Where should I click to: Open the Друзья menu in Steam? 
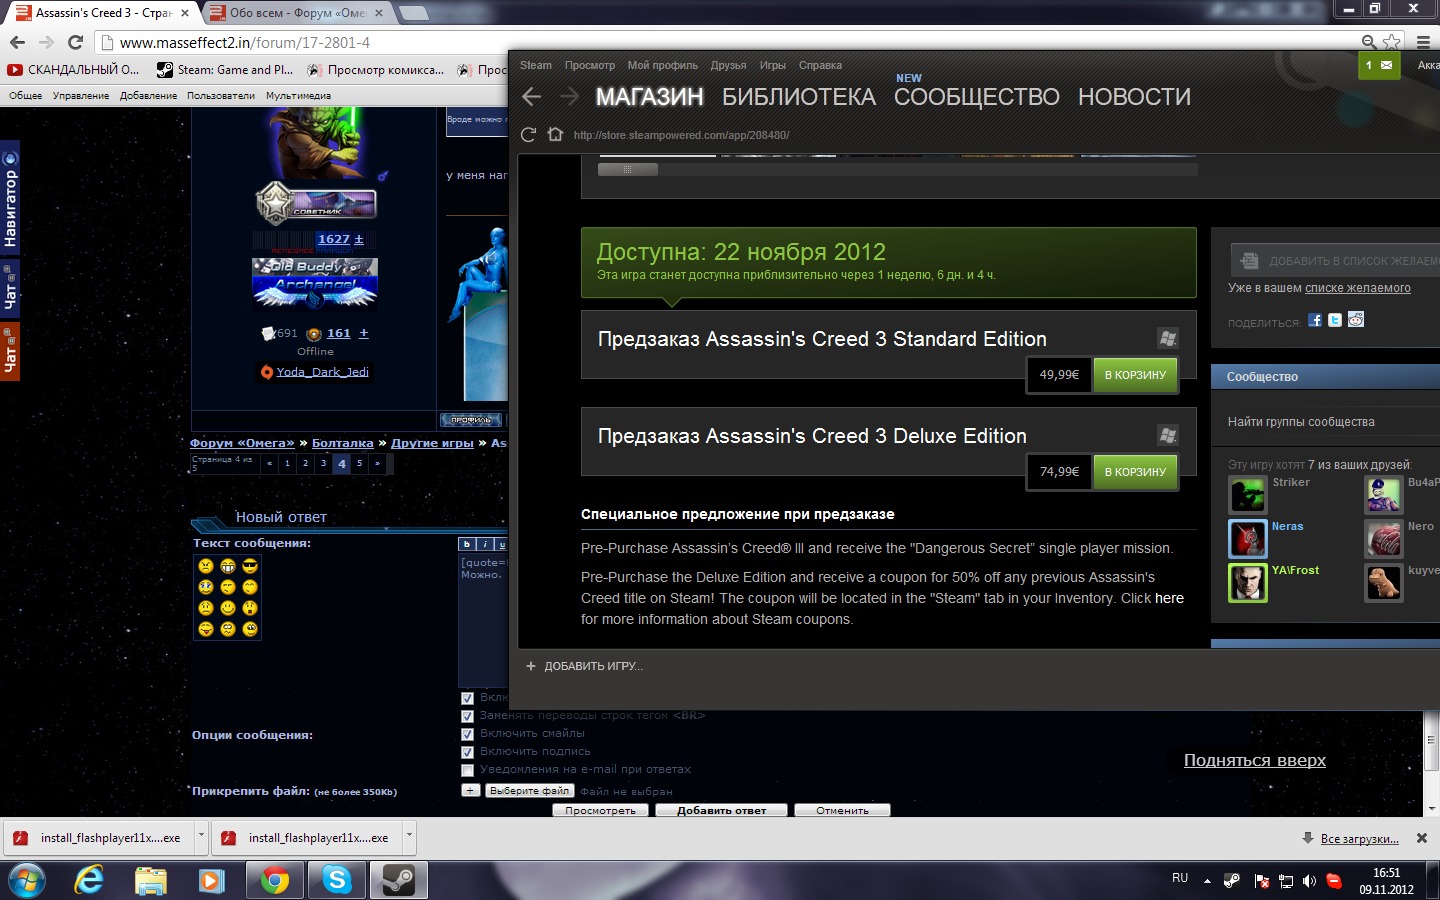click(728, 65)
